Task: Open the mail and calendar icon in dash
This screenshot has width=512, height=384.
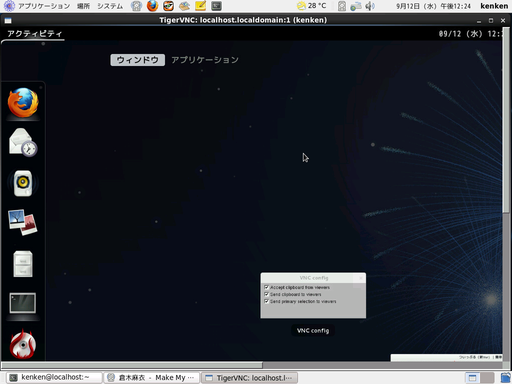Action: point(23,142)
